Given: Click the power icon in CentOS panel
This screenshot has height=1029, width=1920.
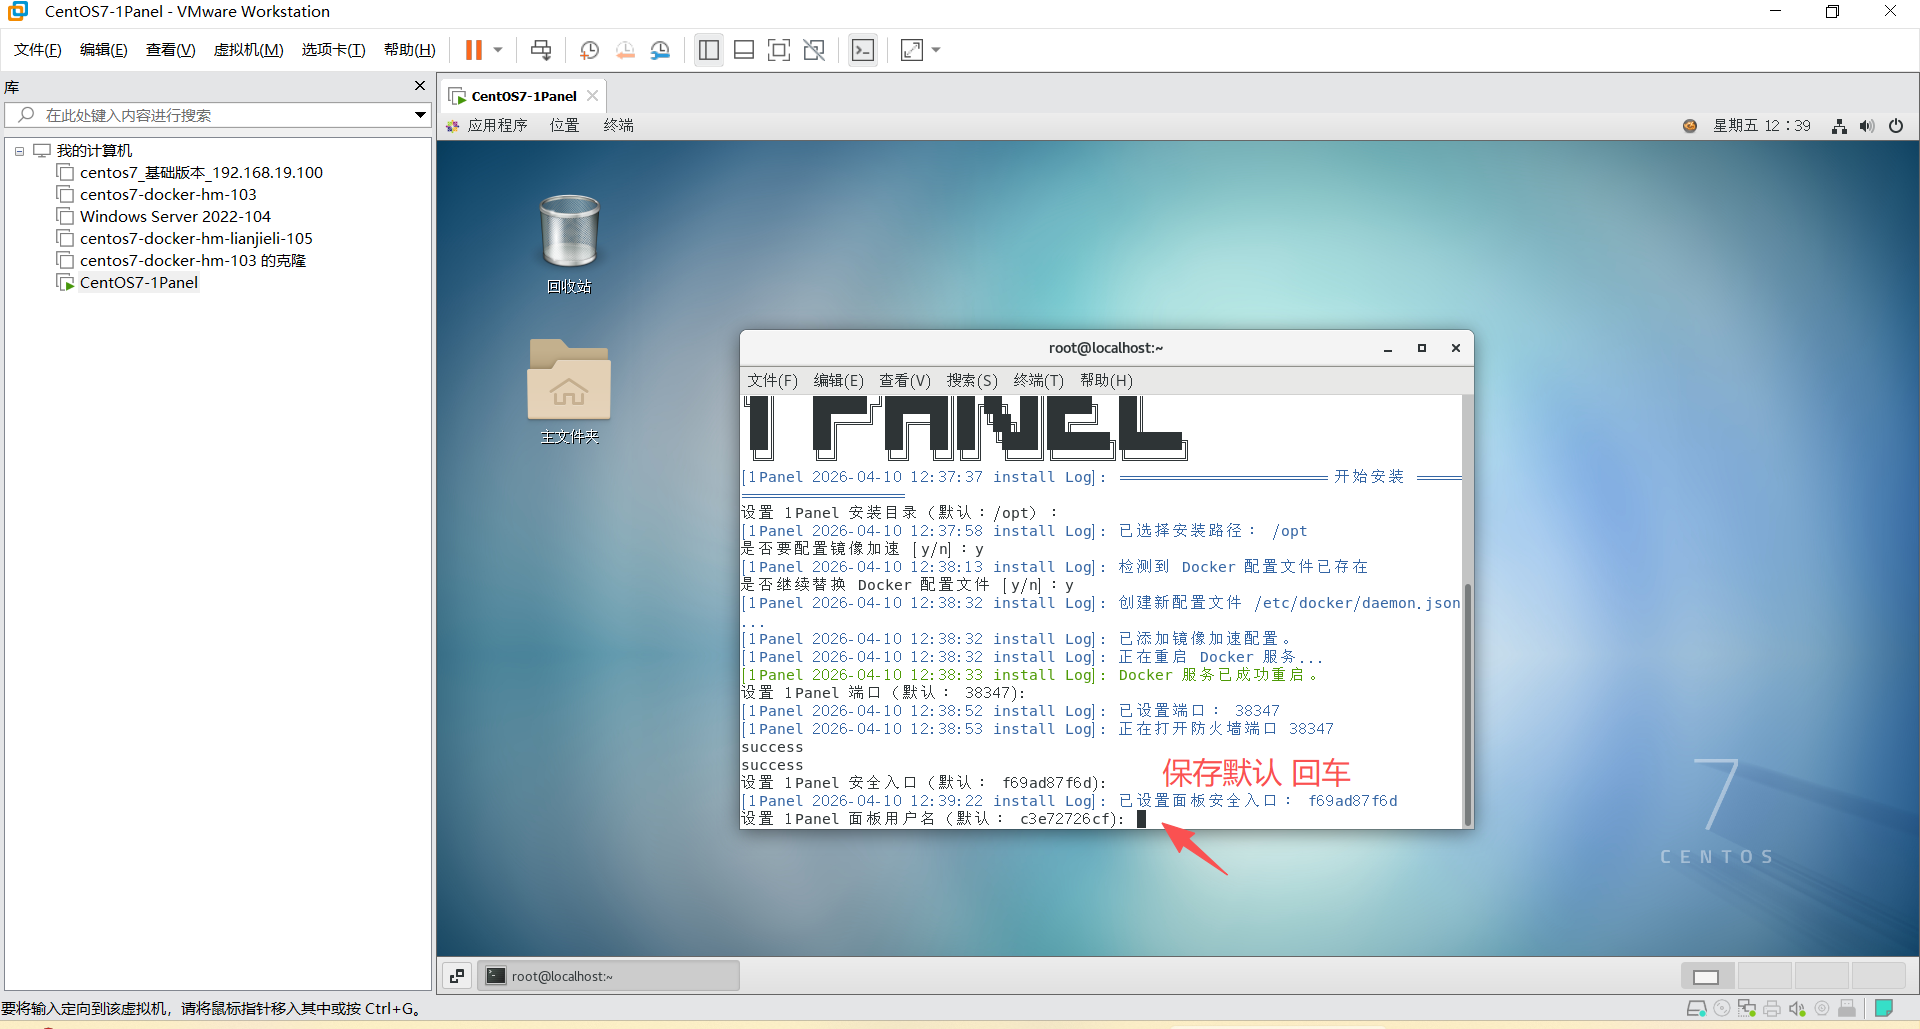Looking at the screenshot, I should (1896, 126).
